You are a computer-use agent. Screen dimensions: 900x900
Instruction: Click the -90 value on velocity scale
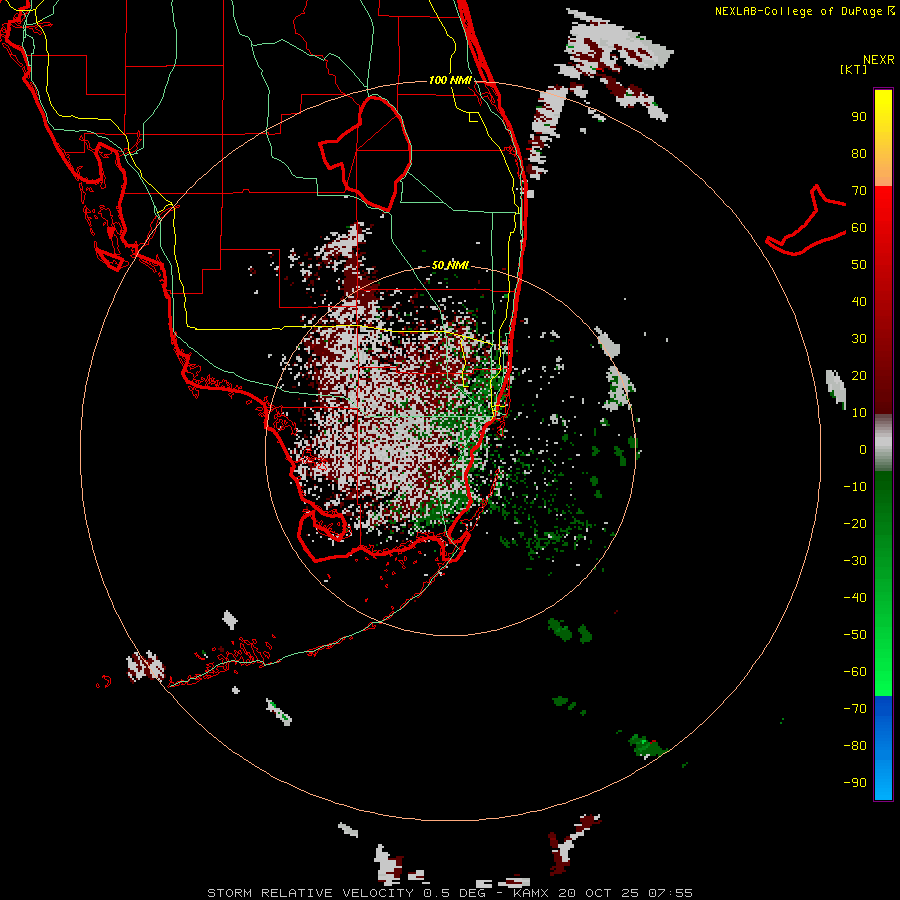coord(855,783)
